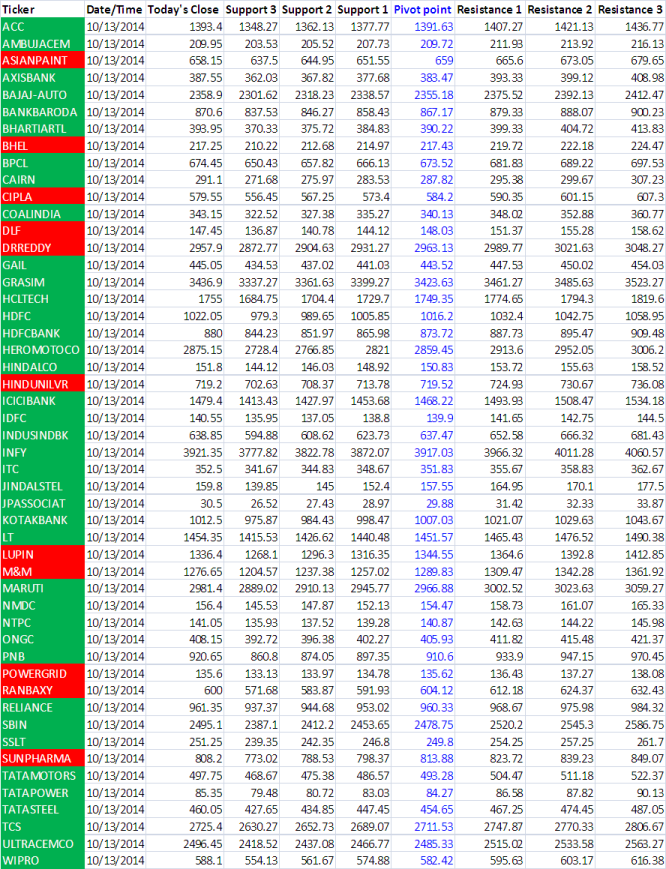Click the red M&M ticker cell
The image size is (666, 869).
pos(43,571)
